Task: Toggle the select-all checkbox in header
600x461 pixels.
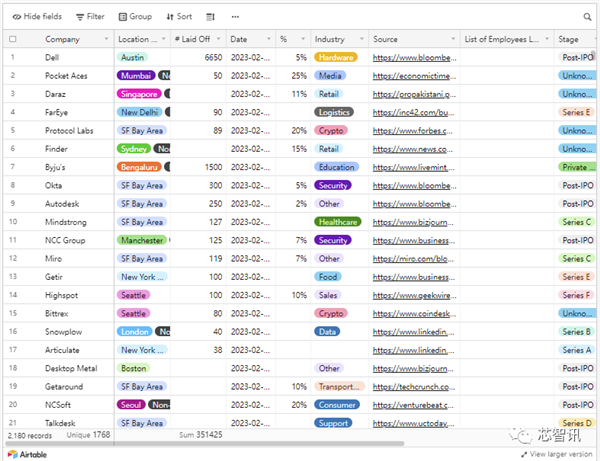Action: 13,39
